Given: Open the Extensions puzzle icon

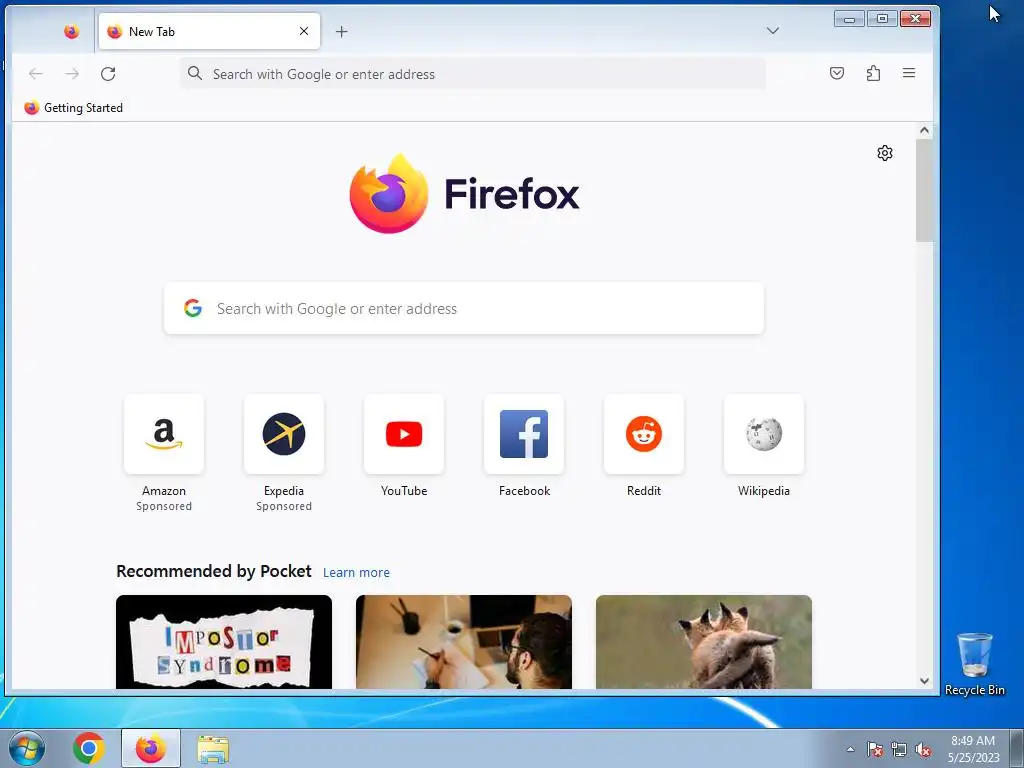Looking at the screenshot, I should (873, 73).
